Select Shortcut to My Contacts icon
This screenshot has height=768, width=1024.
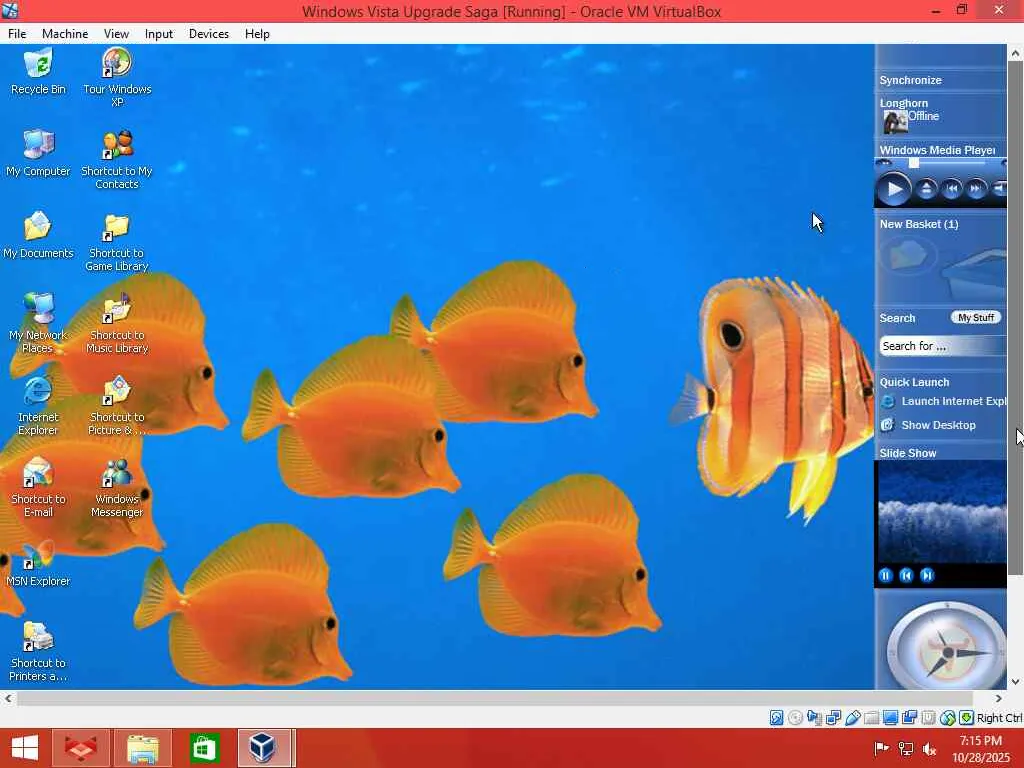[117, 160]
